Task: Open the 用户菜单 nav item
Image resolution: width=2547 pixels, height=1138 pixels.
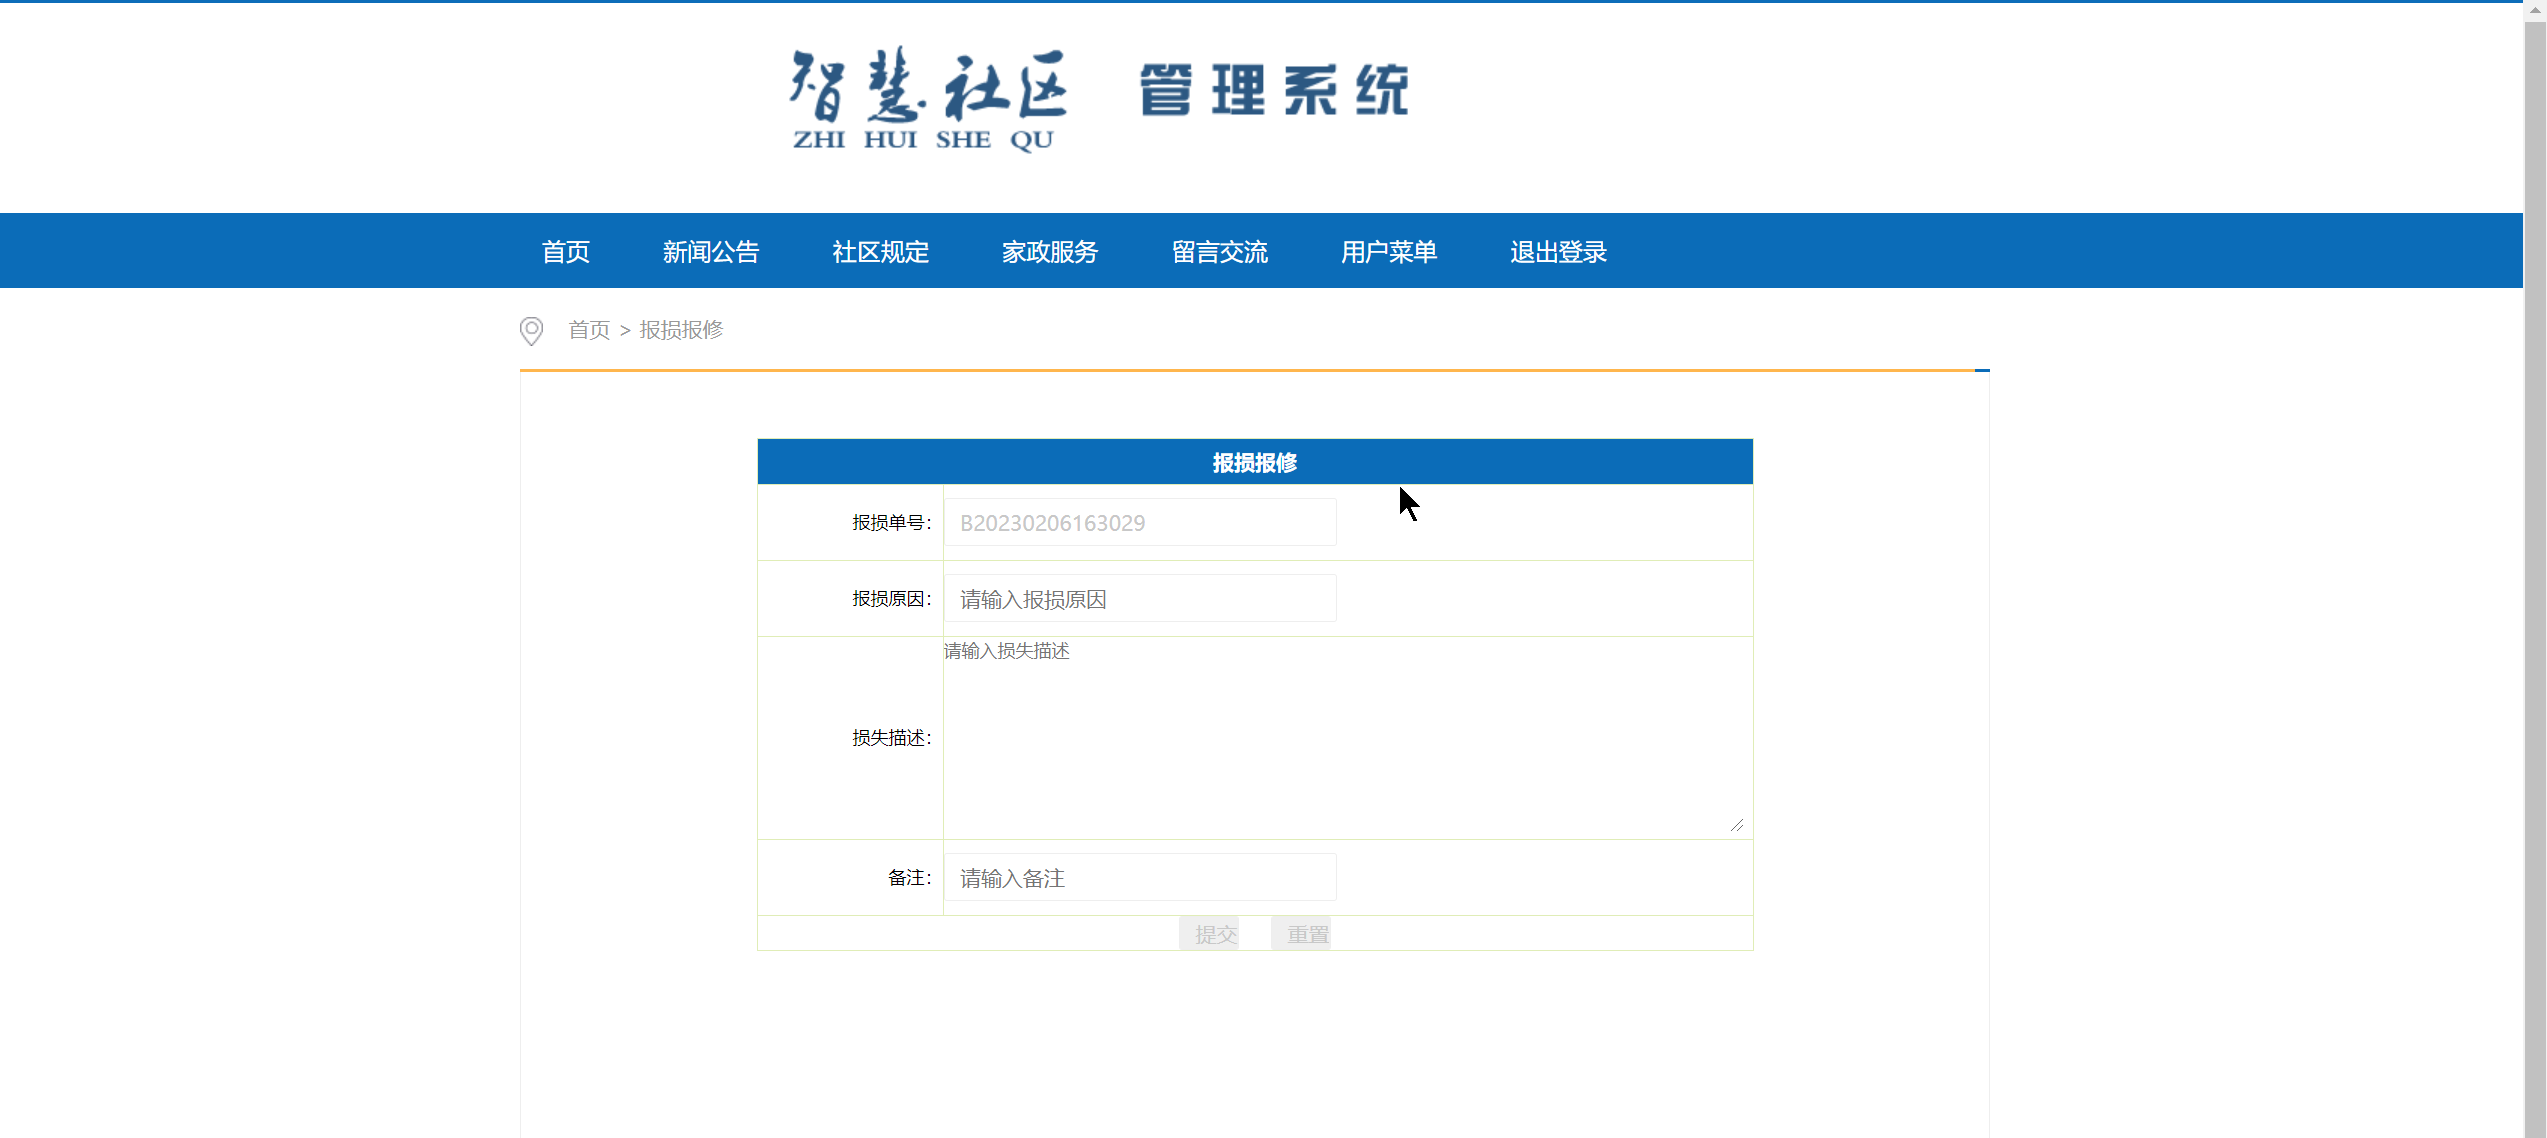Action: pyautogui.click(x=1388, y=252)
